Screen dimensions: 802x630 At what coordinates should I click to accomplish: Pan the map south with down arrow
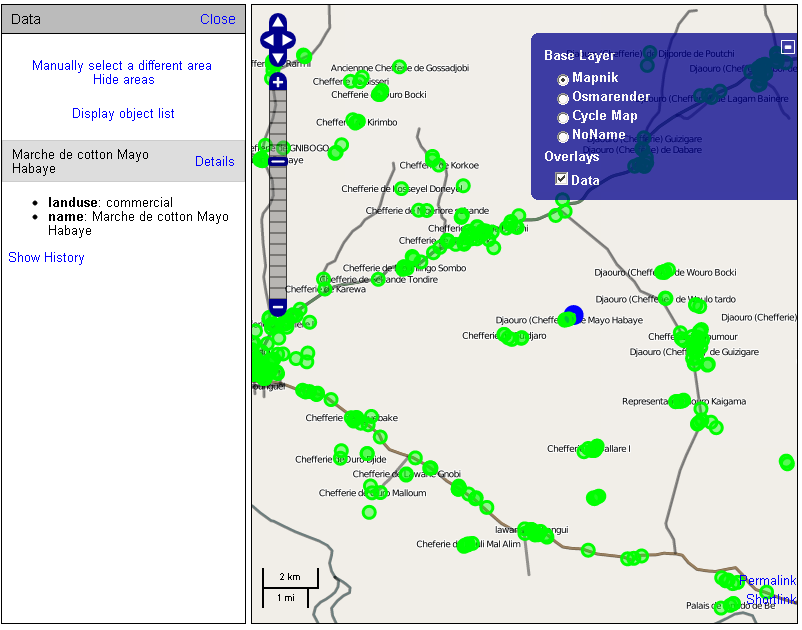(x=278, y=58)
